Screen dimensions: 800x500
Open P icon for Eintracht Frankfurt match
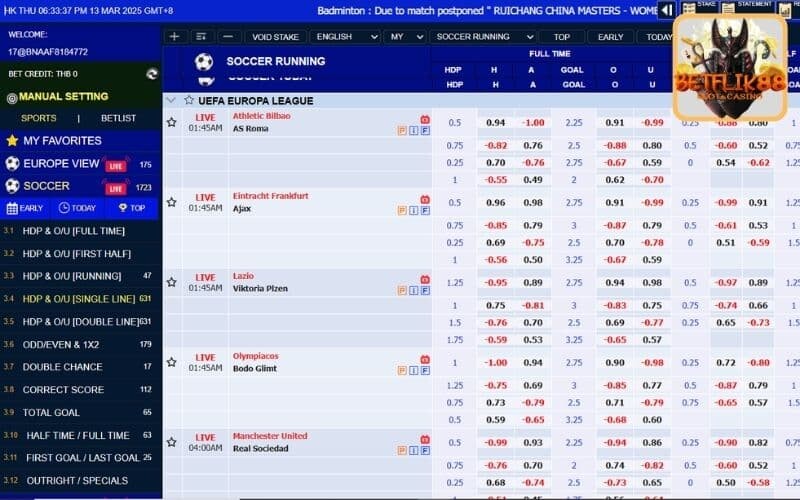point(402,211)
